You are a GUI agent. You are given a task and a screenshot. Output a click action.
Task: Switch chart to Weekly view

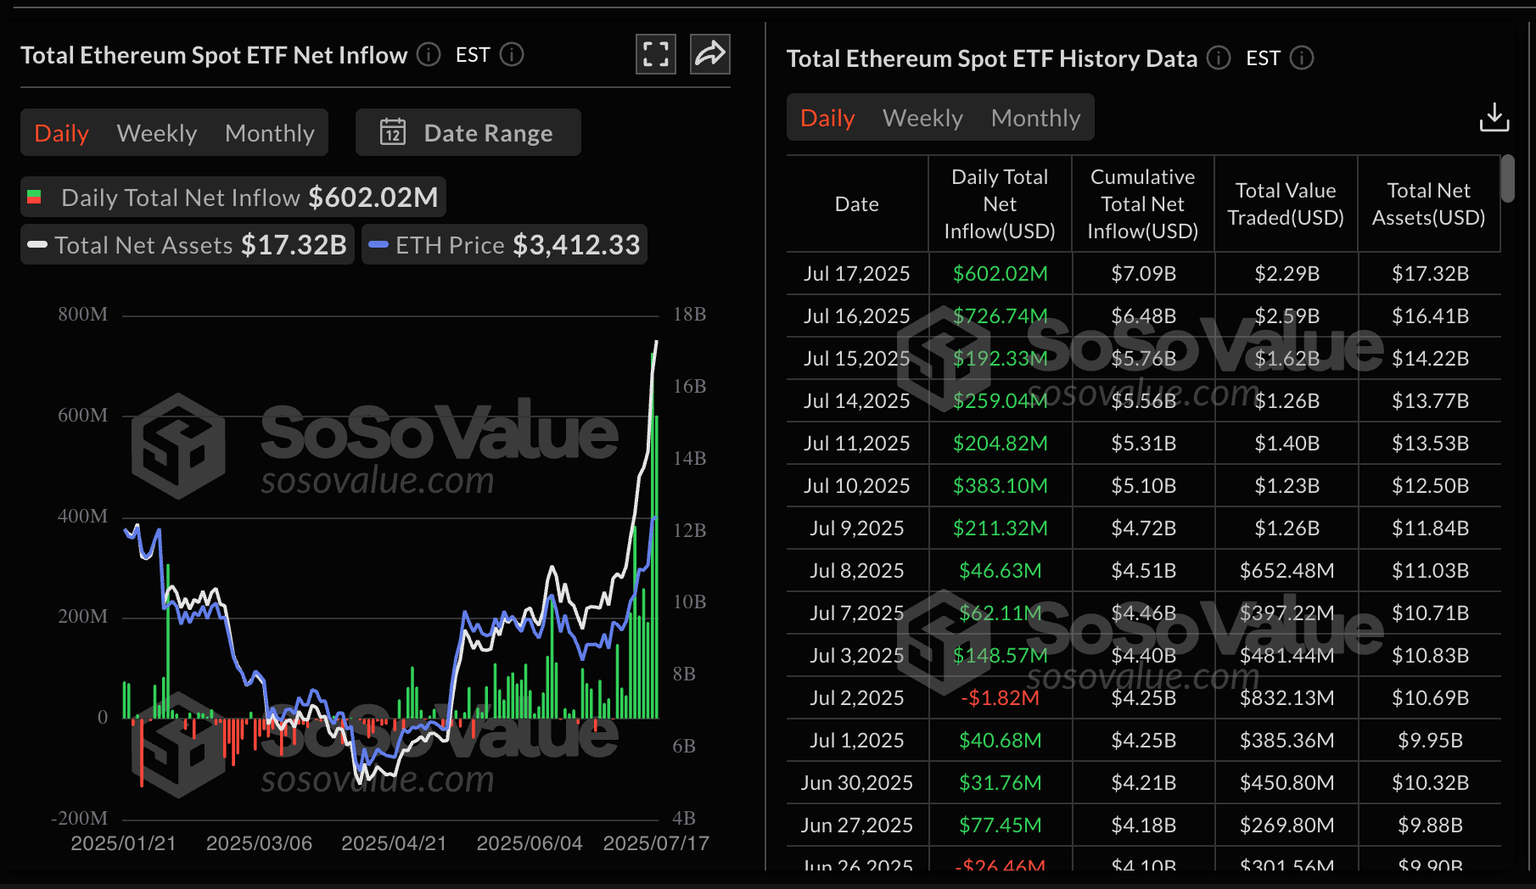click(x=157, y=133)
